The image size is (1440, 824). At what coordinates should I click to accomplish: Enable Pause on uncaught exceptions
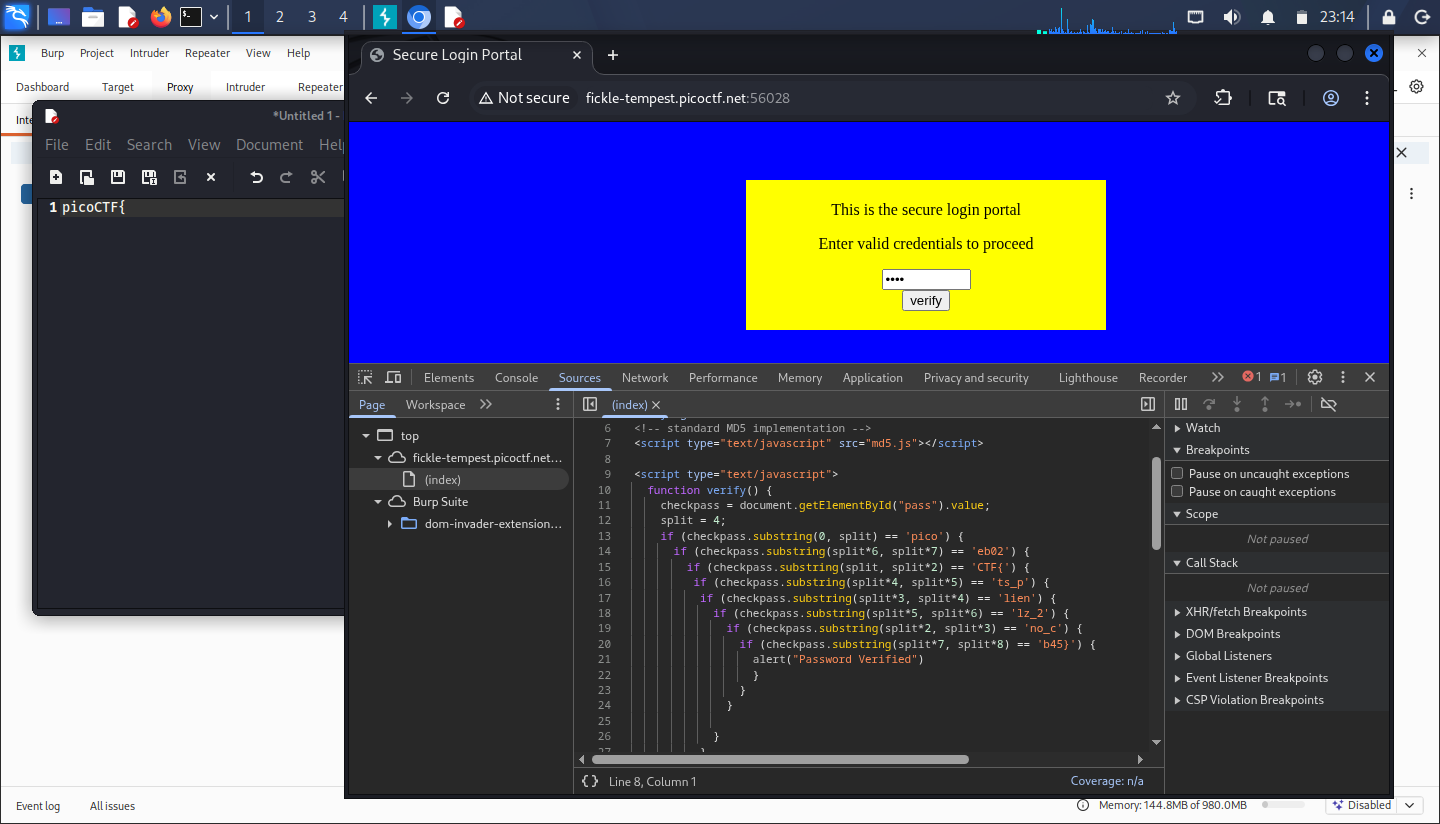click(x=1178, y=474)
